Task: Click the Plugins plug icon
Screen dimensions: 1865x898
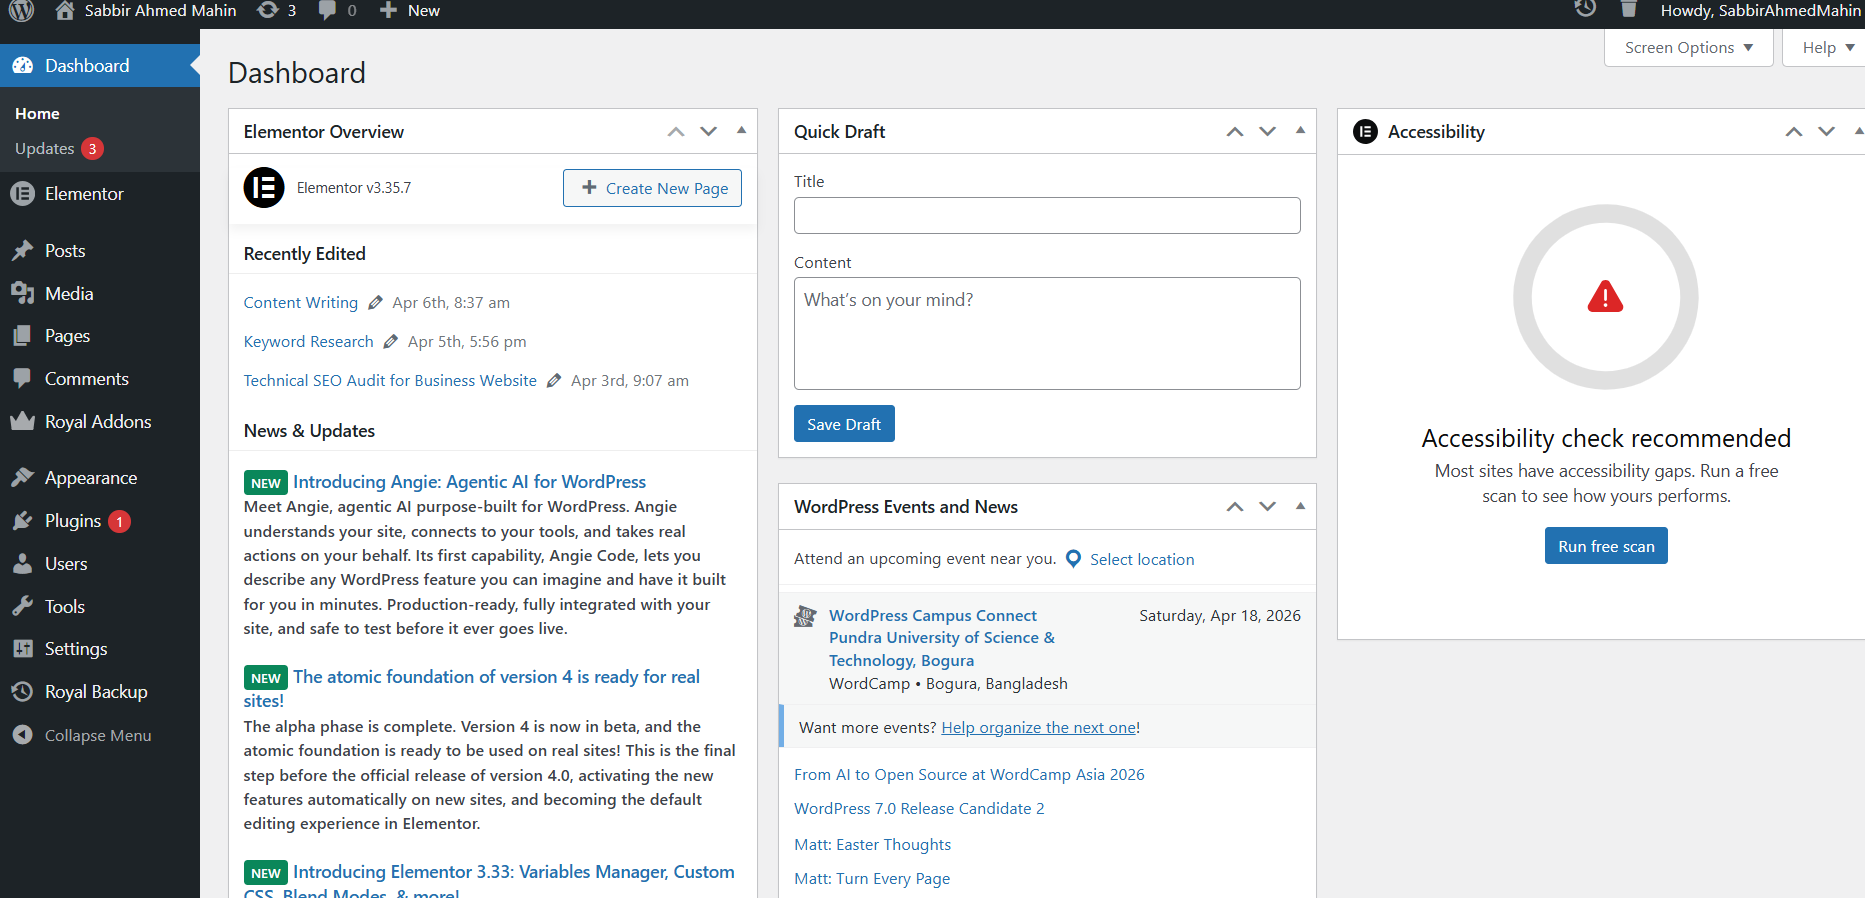Action: [x=23, y=520]
